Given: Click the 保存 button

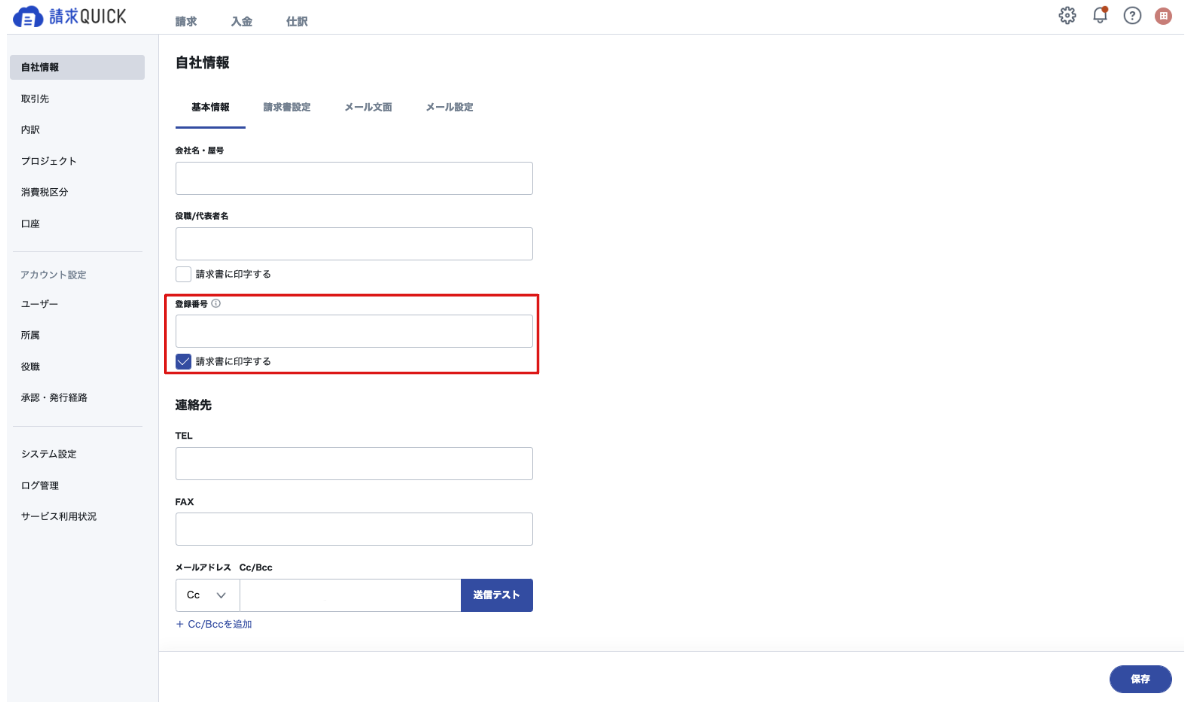Looking at the screenshot, I should pyautogui.click(x=1140, y=679).
